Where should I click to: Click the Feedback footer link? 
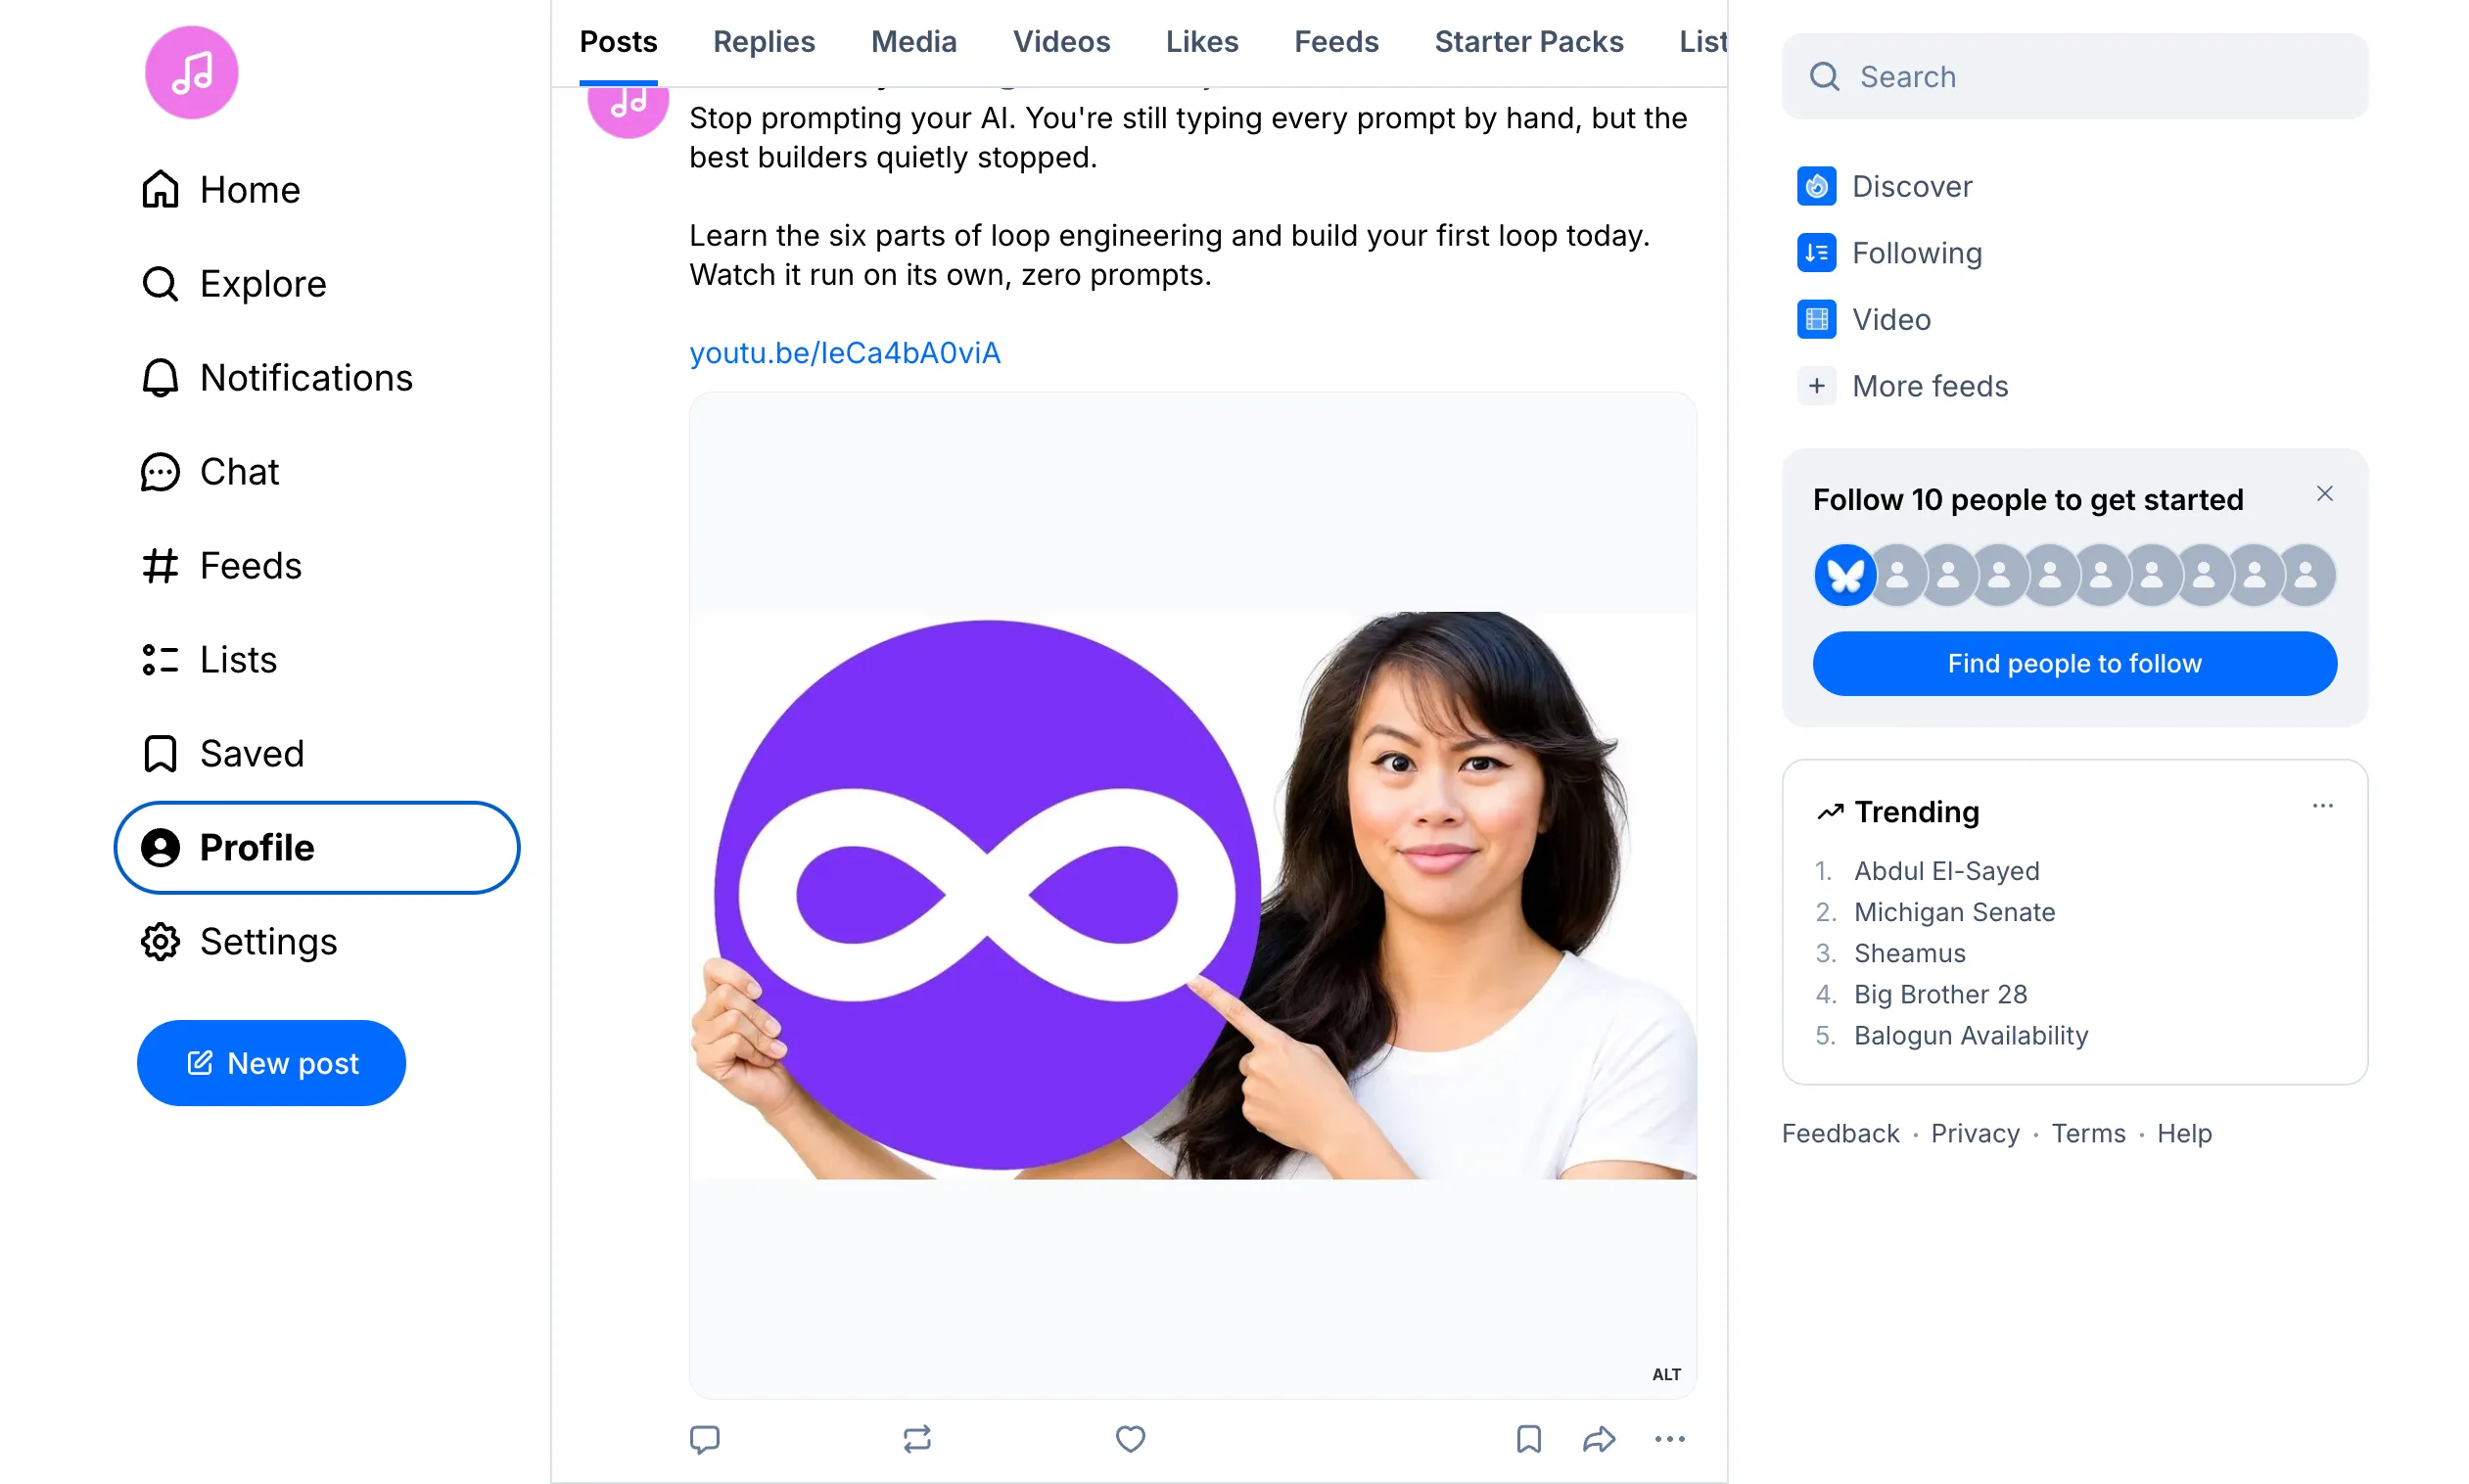(1840, 1134)
